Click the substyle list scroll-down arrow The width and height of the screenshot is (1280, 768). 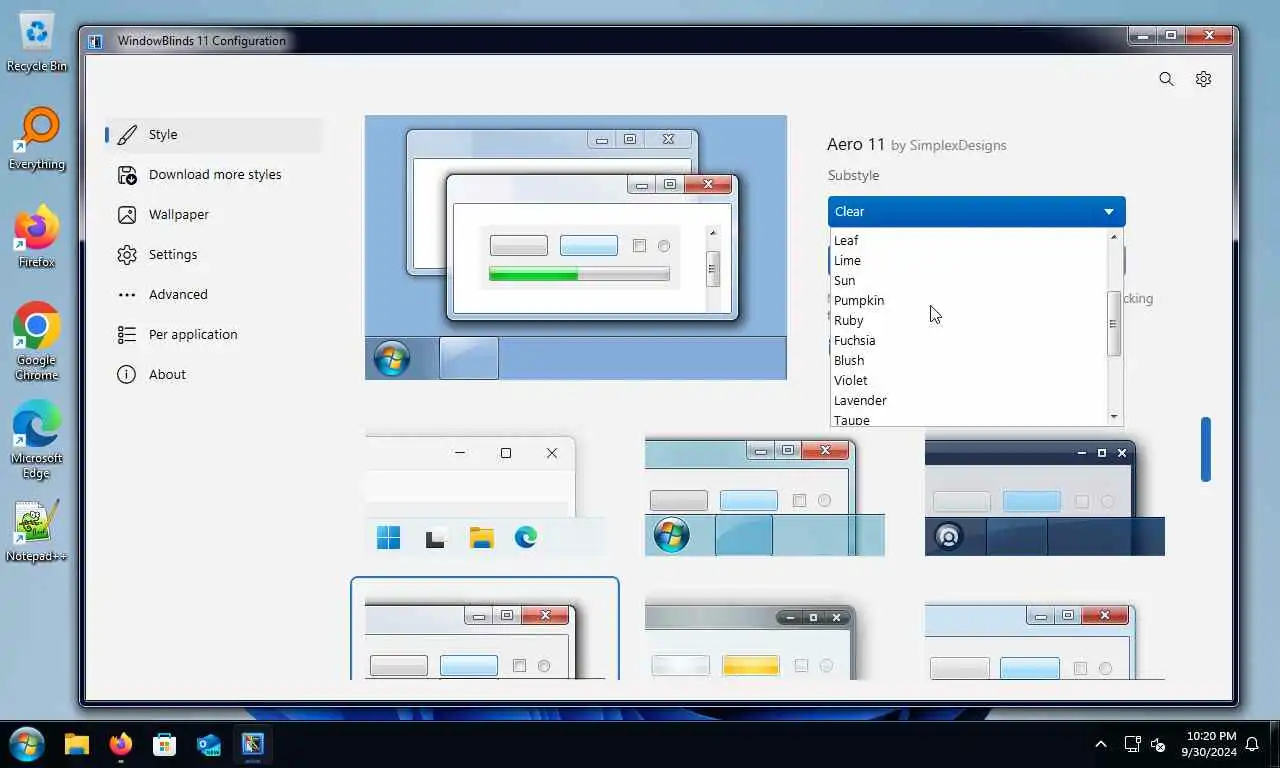click(x=1114, y=416)
